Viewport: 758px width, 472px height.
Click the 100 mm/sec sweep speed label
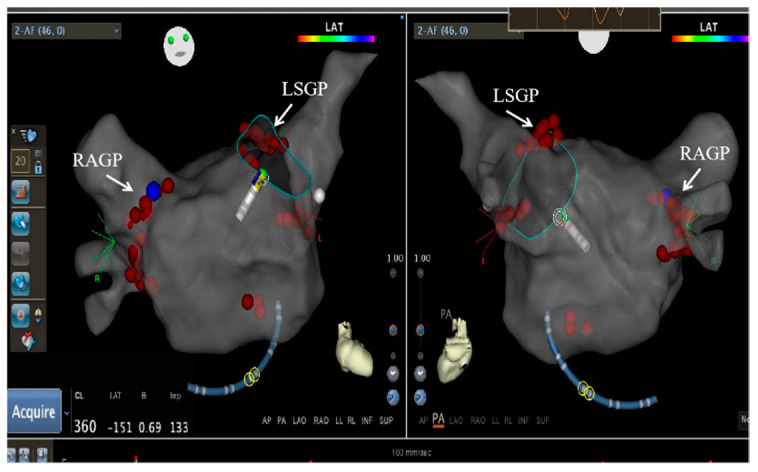pos(411,453)
